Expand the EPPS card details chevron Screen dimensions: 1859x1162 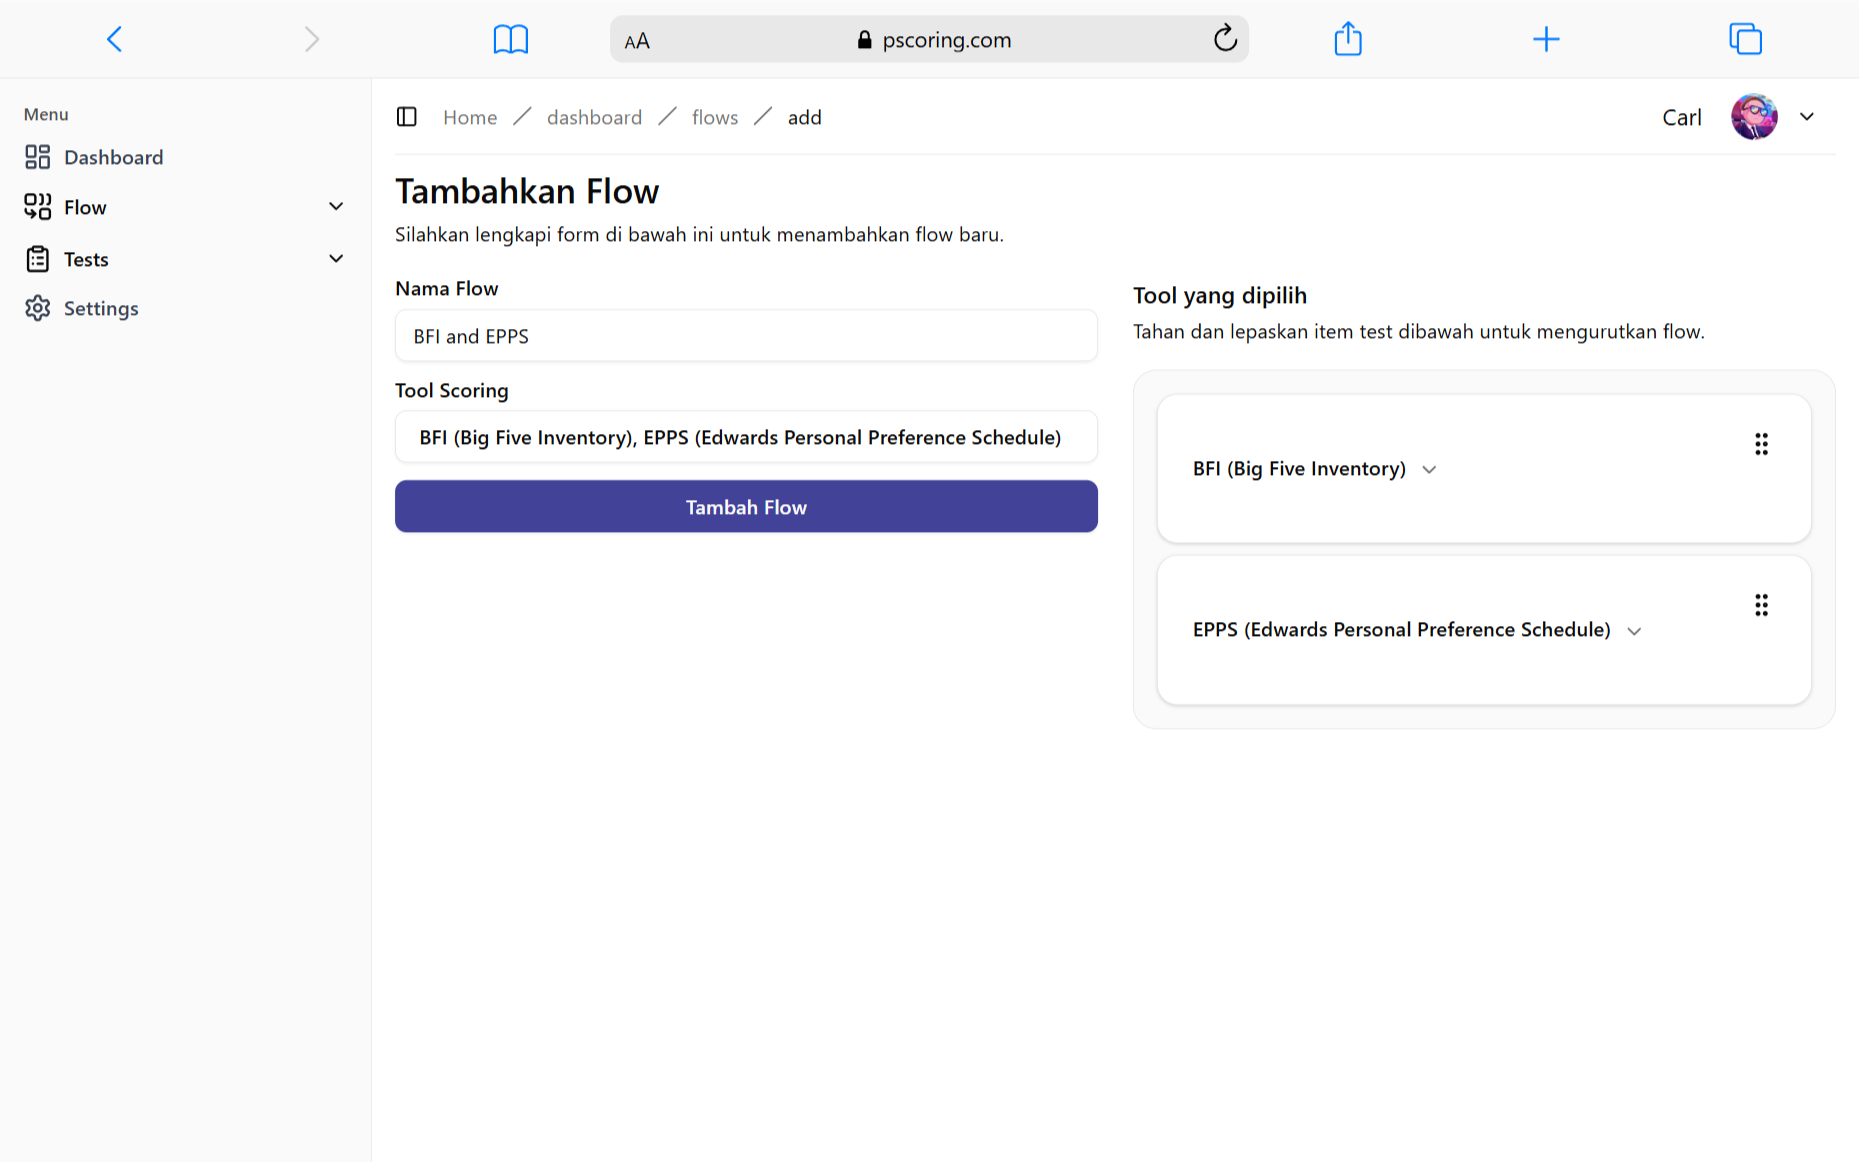tap(1634, 630)
